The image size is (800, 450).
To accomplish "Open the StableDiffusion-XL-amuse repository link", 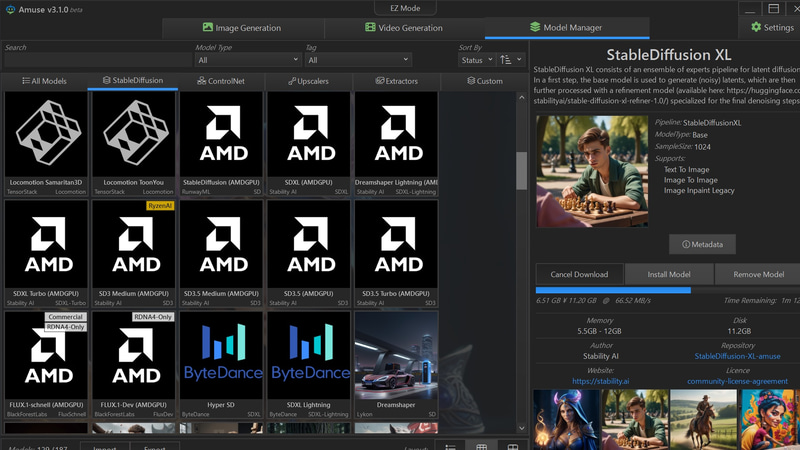I will pos(737,356).
